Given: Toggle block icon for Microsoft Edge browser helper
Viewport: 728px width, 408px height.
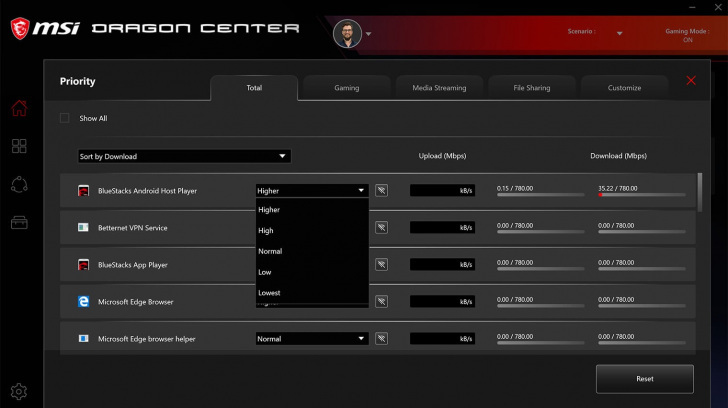Looking at the screenshot, I should (x=381, y=339).
